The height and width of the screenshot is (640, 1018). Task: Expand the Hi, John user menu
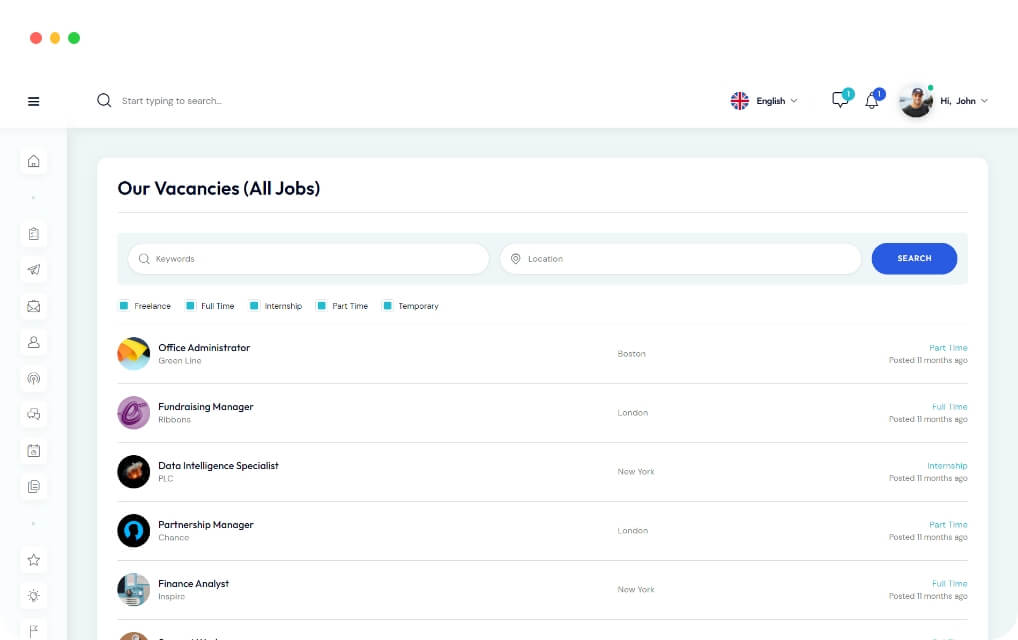click(964, 101)
